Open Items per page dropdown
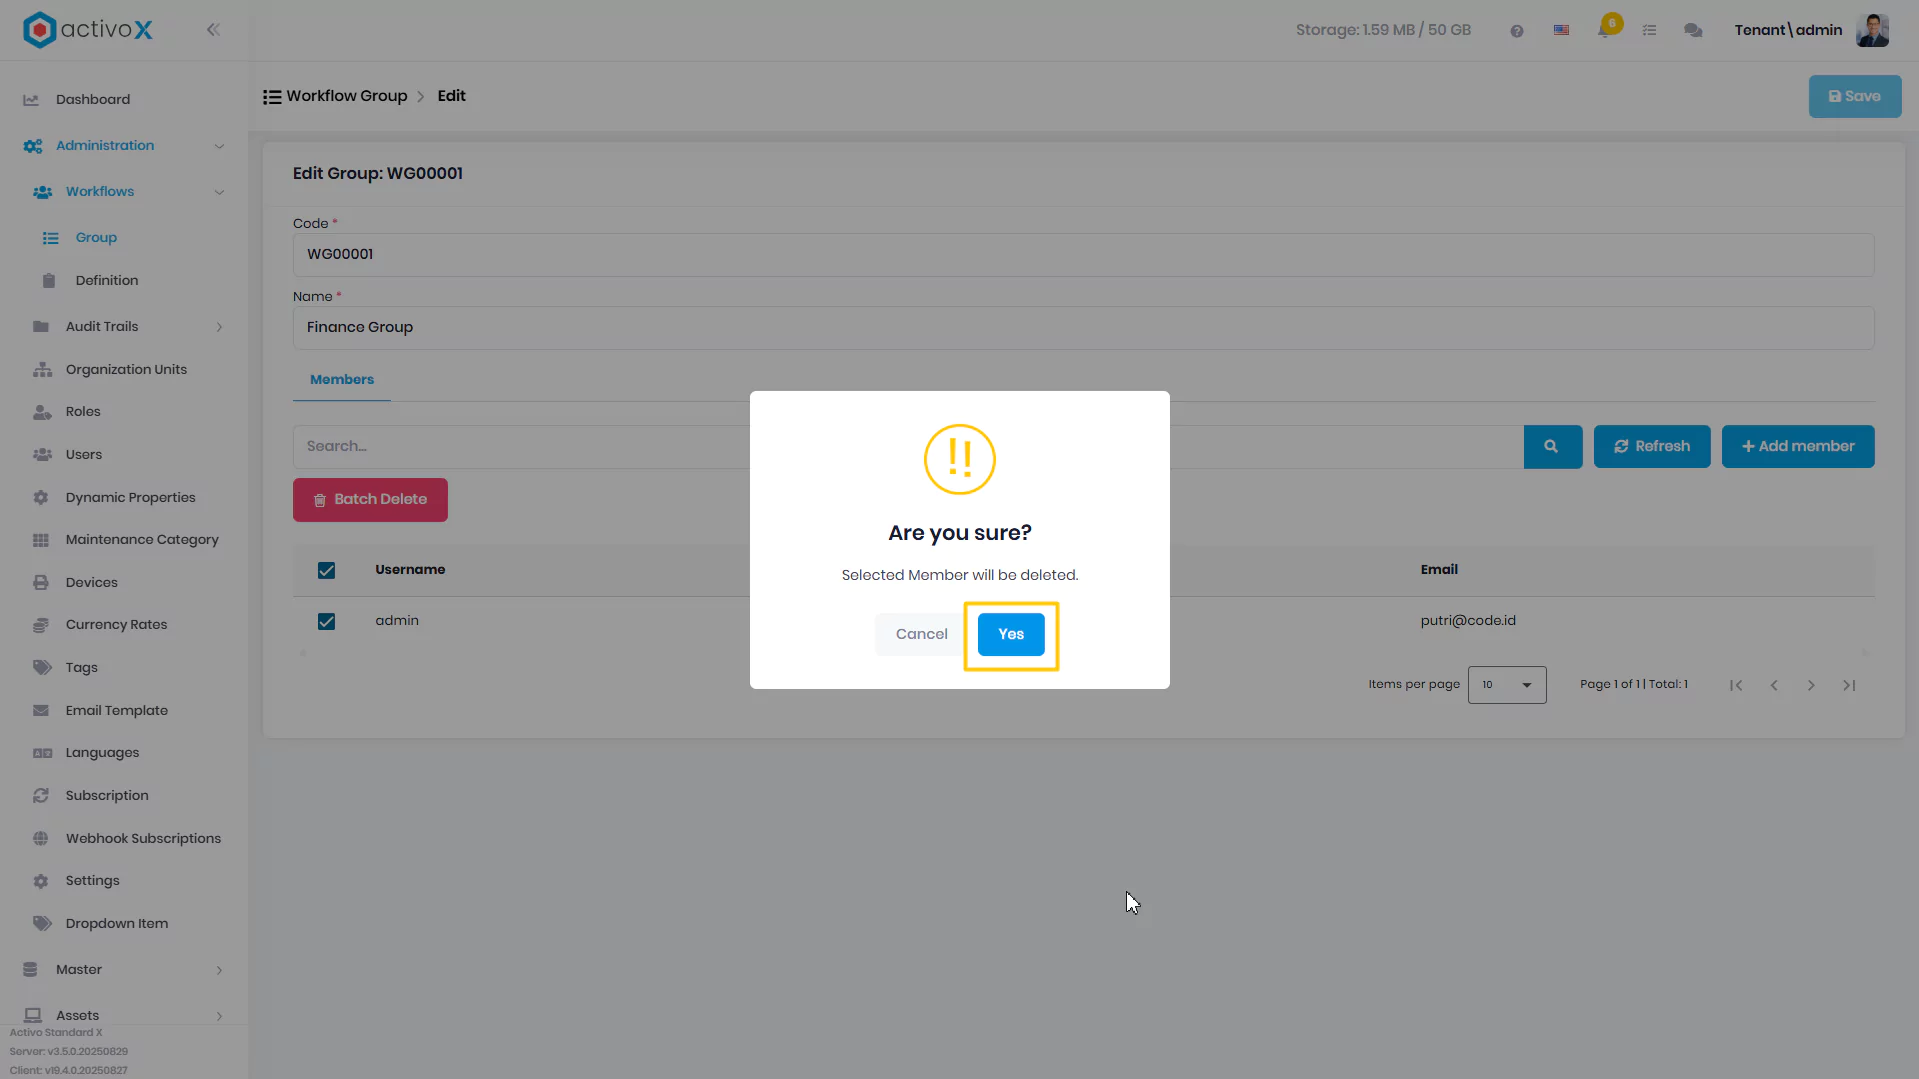 click(x=1507, y=685)
